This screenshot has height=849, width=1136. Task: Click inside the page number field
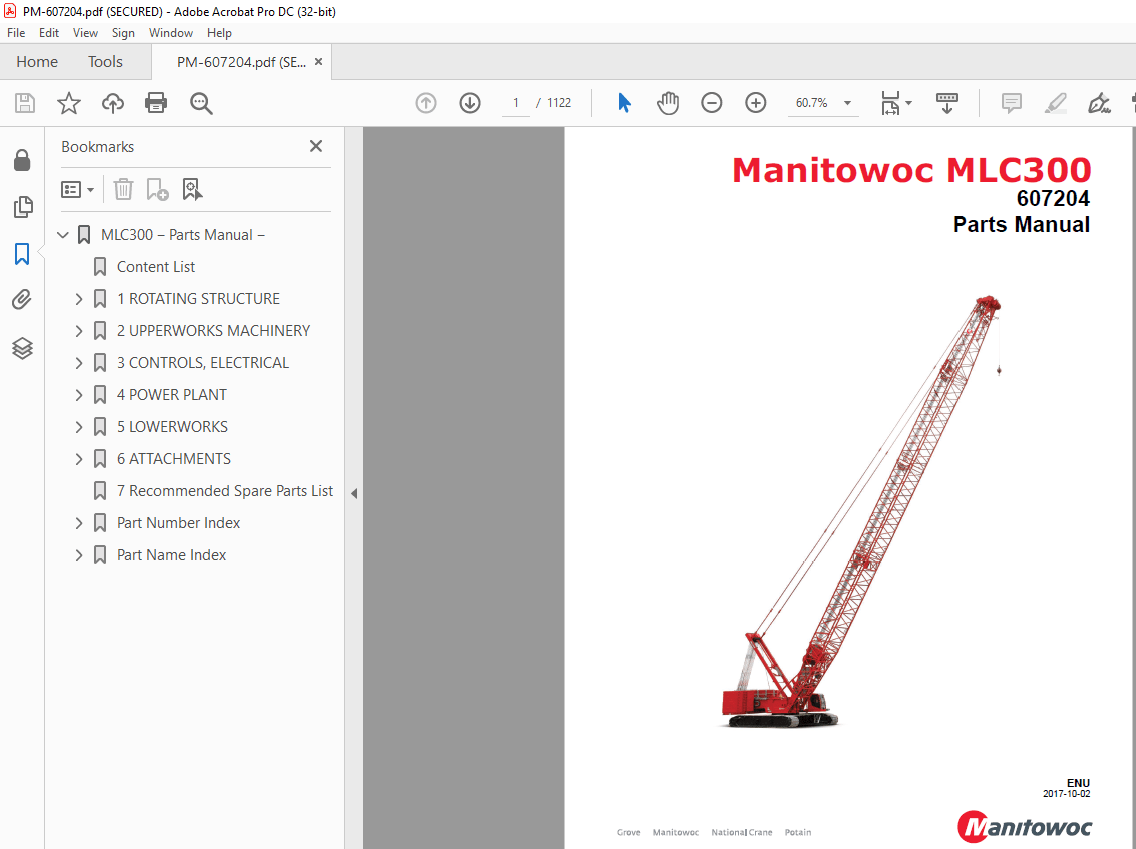tap(515, 102)
